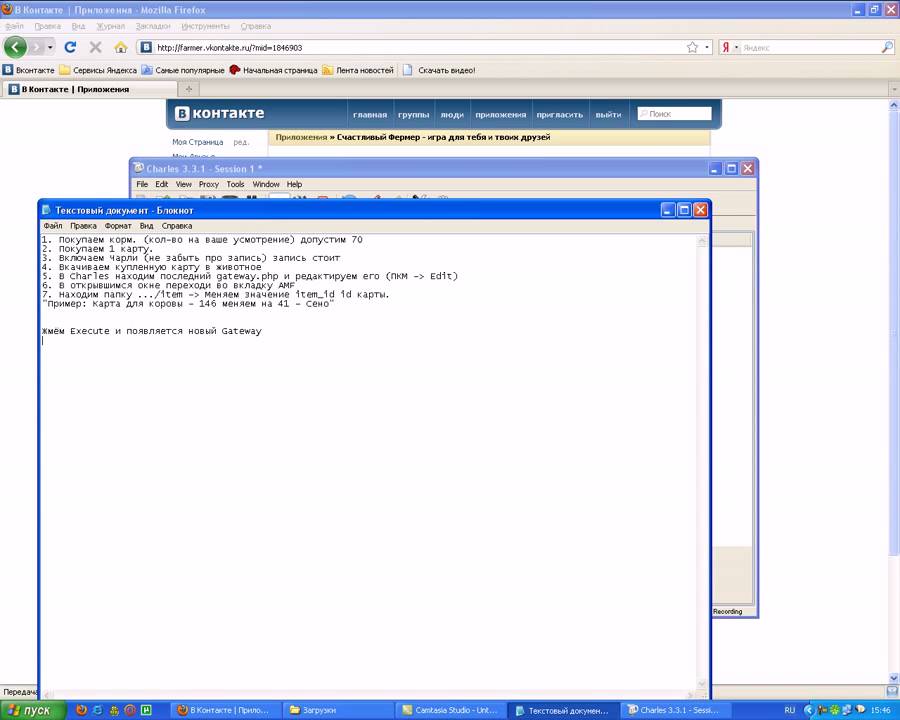Click the Notepad window title bar icon
Image resolution: width=900 pixels, height=720 pixels.
pos(46,210)
